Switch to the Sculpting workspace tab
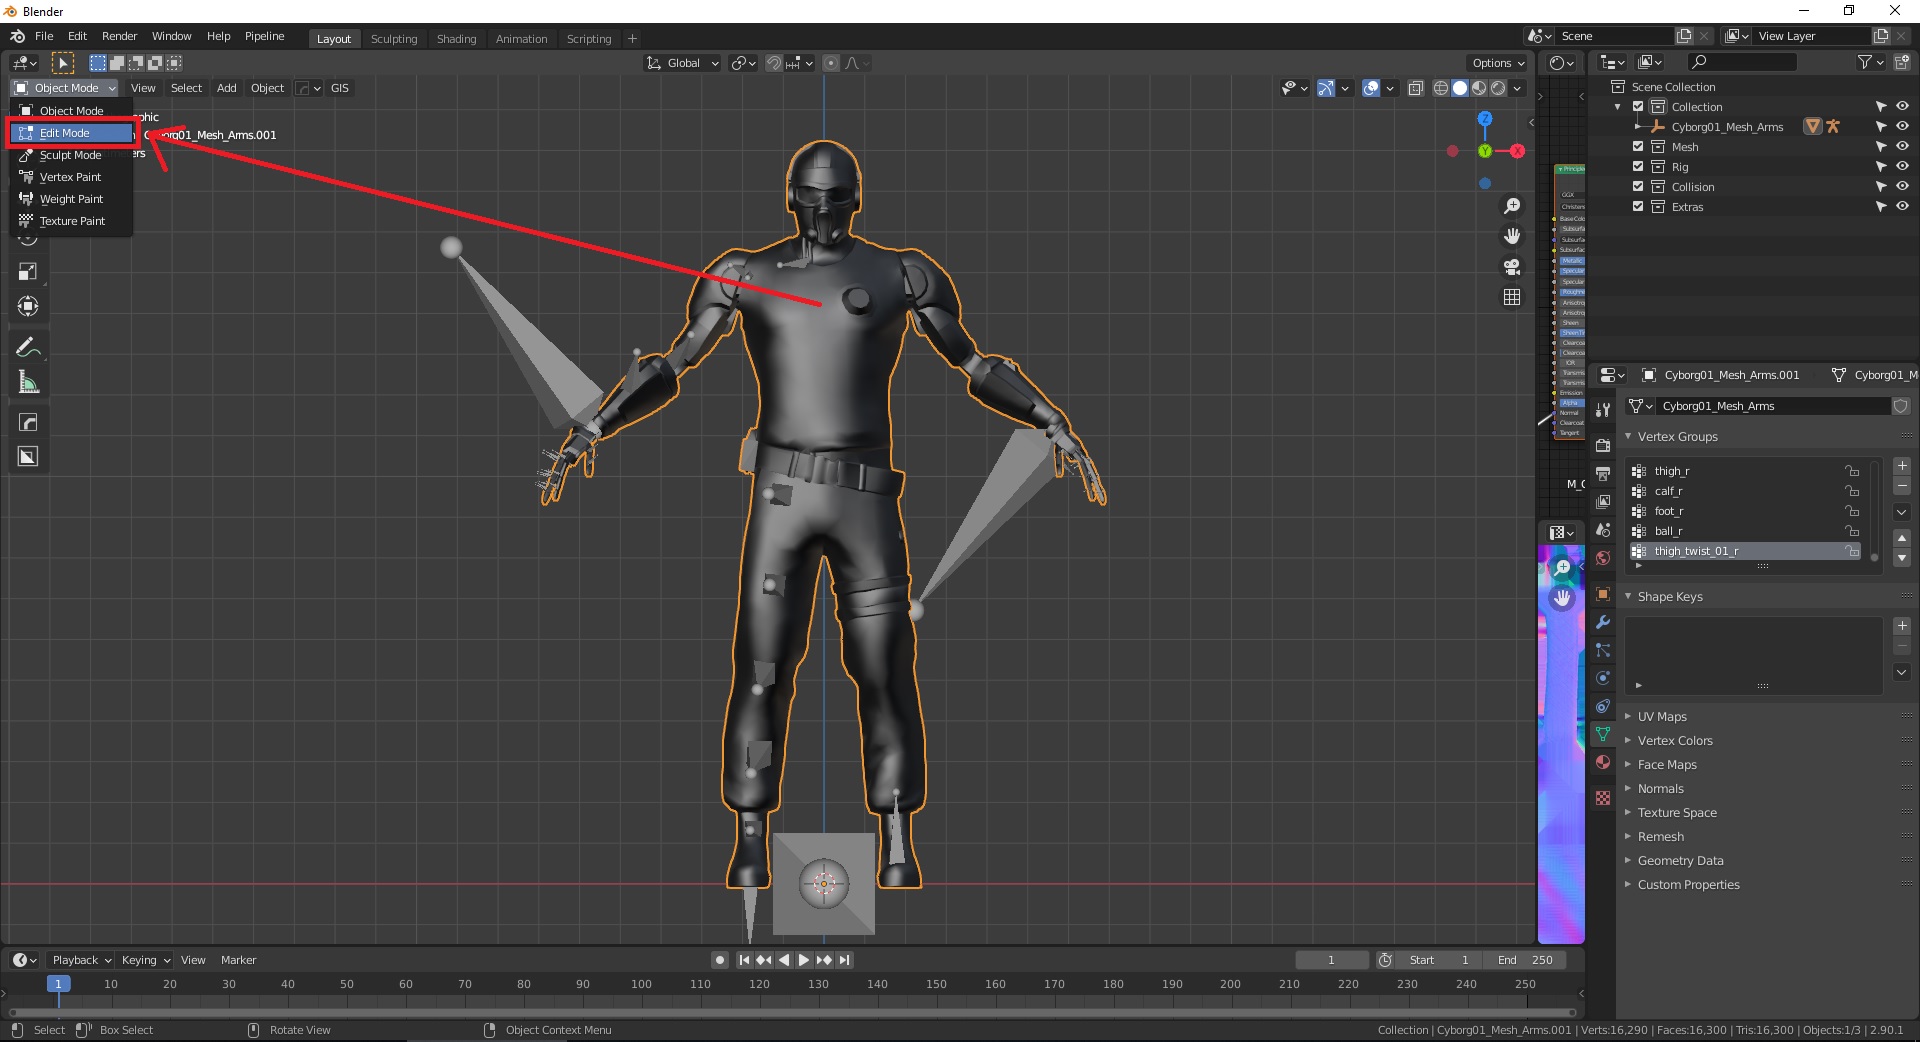1920x1042 pixels. pos(394,39)
